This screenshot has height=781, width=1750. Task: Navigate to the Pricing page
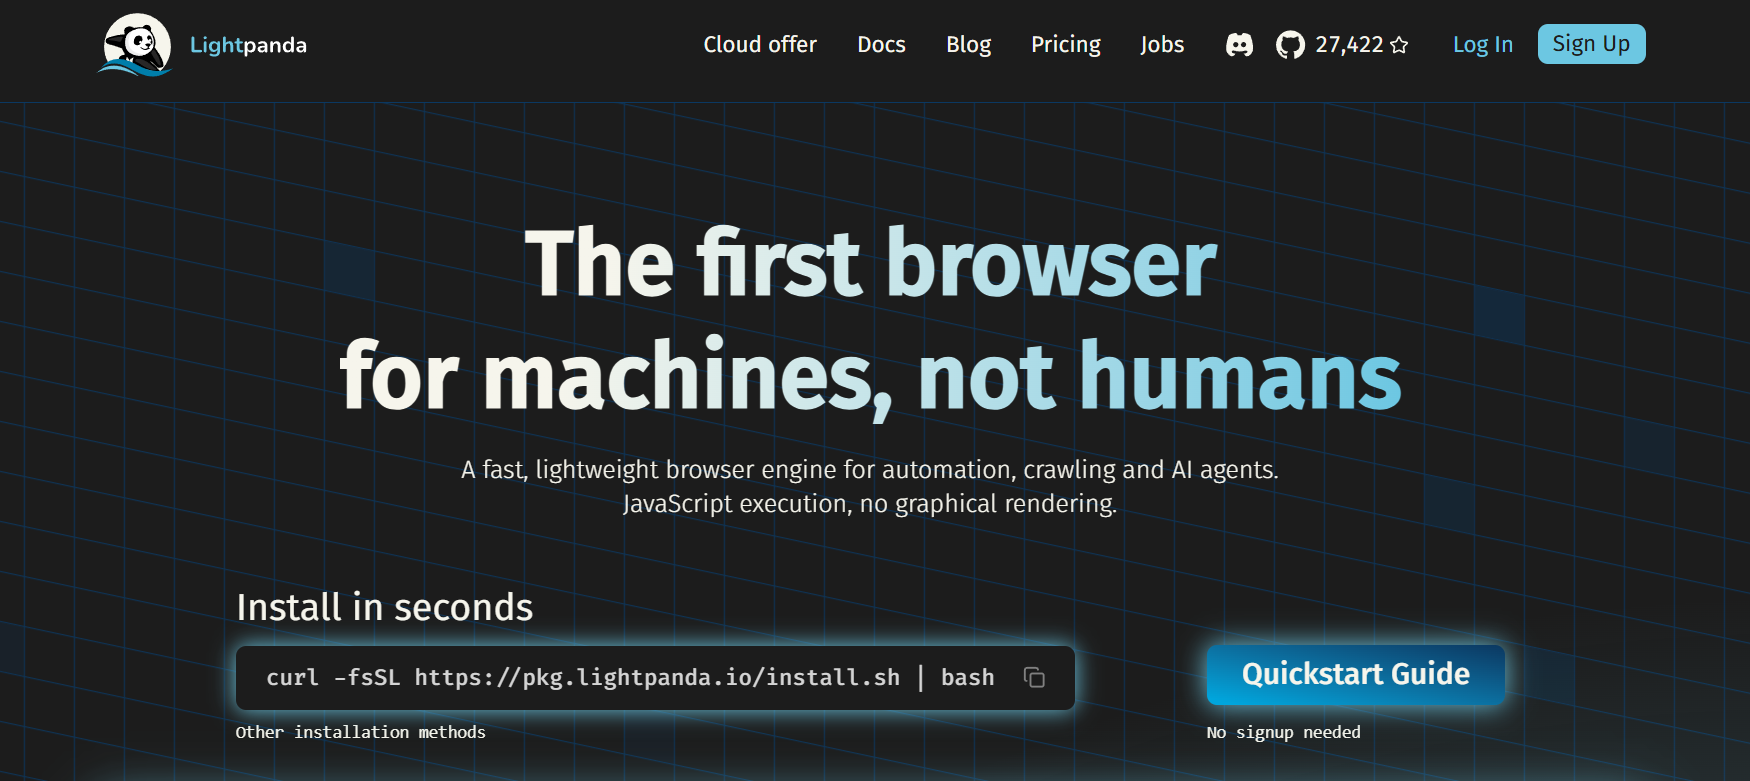pyautogui.click(x=1065, y=45)
